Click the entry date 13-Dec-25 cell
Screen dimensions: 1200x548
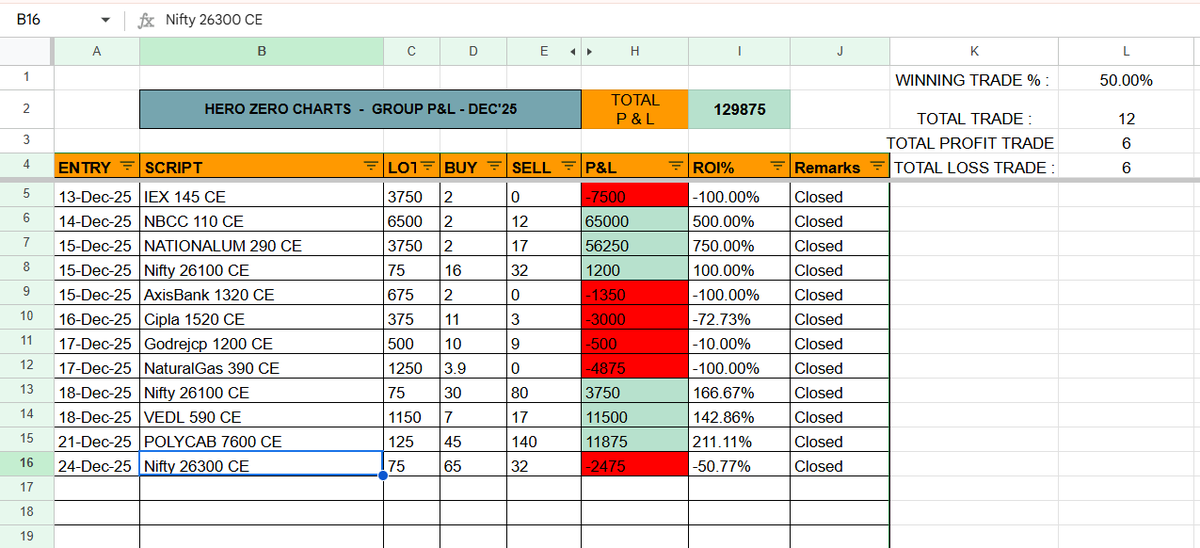click(x=96, y=196)
